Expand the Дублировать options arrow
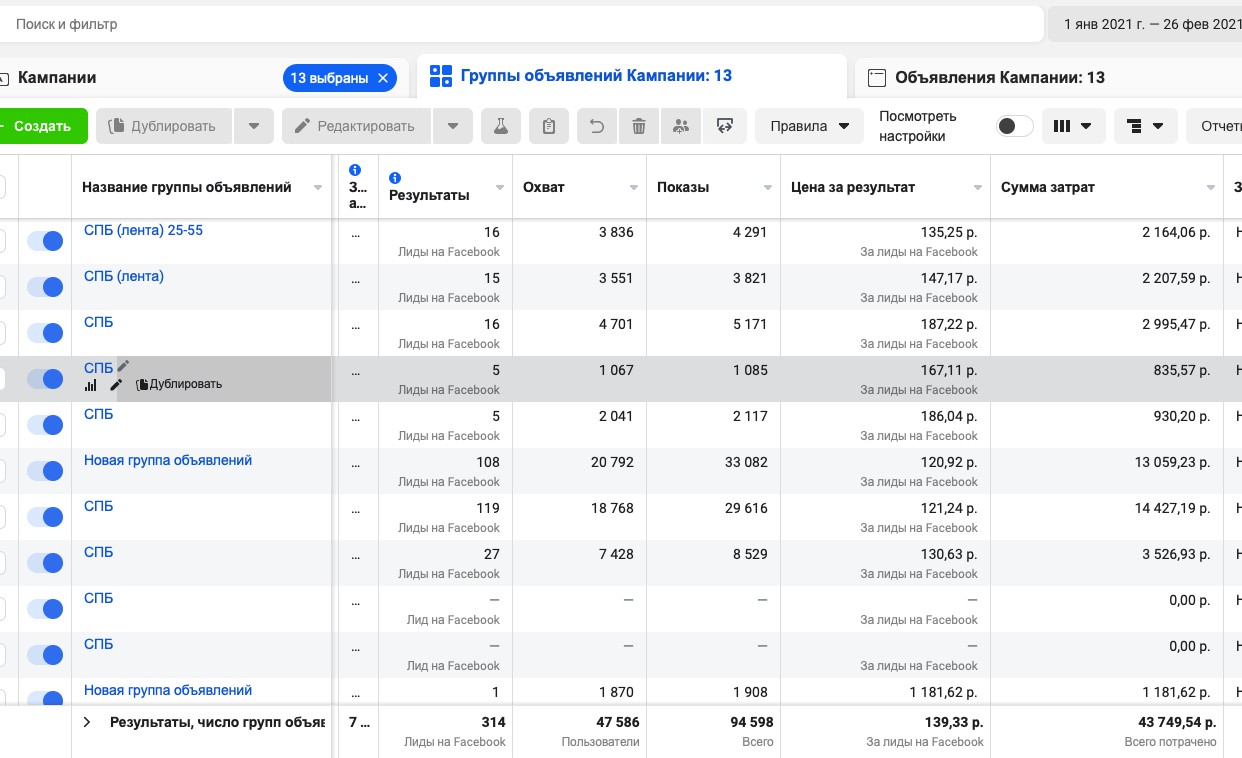The width and height of the screenshot is (1242, 758). tap(254, 126)
